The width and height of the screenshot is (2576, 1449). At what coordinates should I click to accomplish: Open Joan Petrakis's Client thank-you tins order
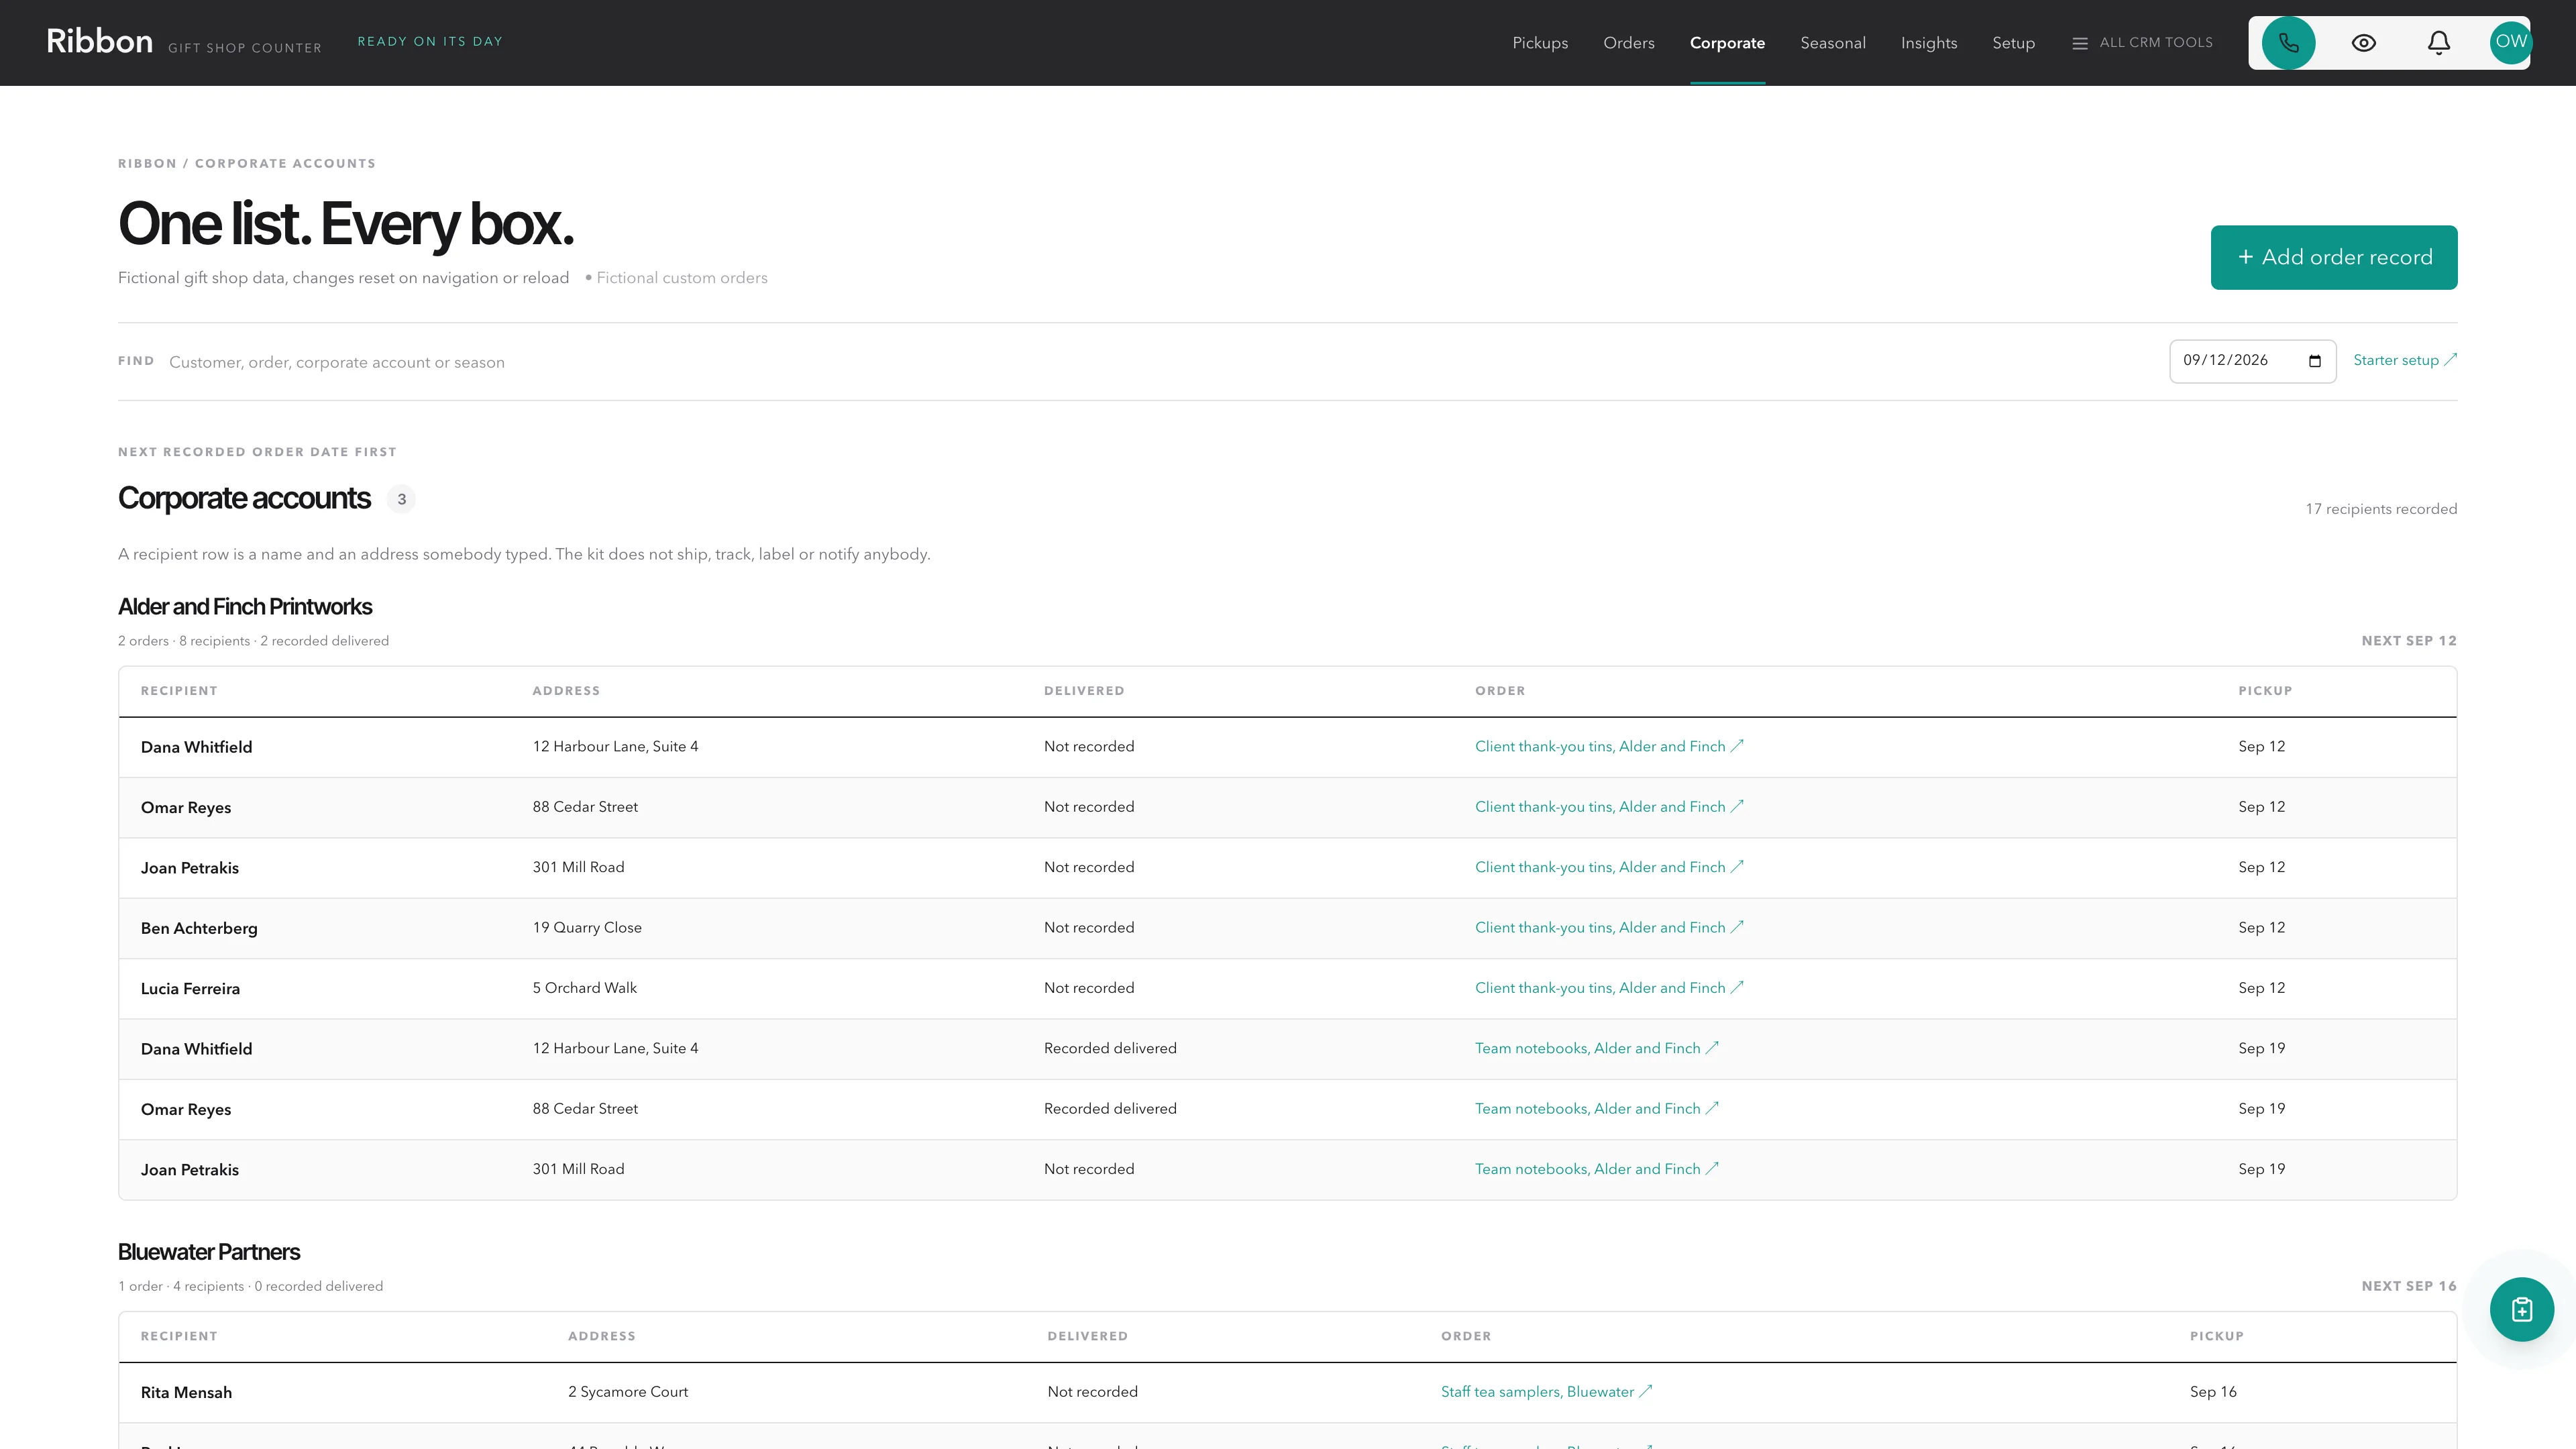click(1609, 867)
